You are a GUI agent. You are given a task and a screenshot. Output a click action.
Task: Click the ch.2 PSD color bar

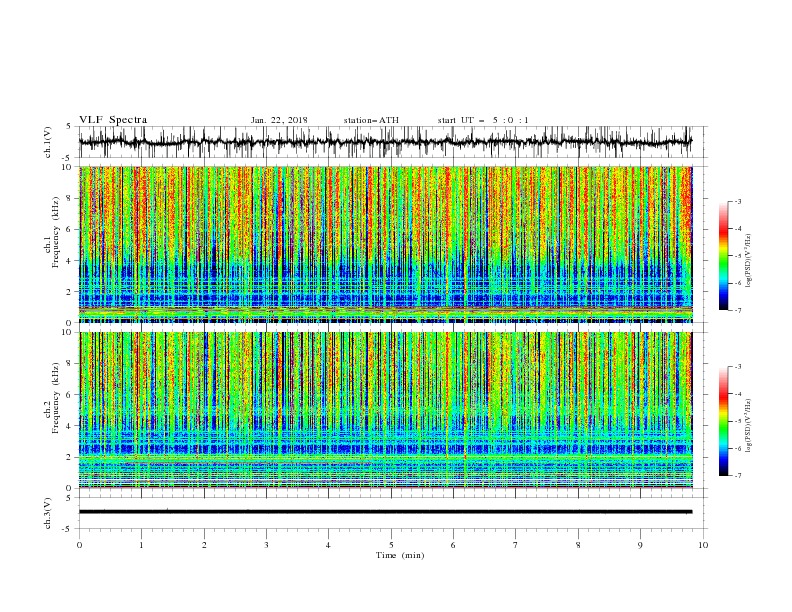(723, 421)
